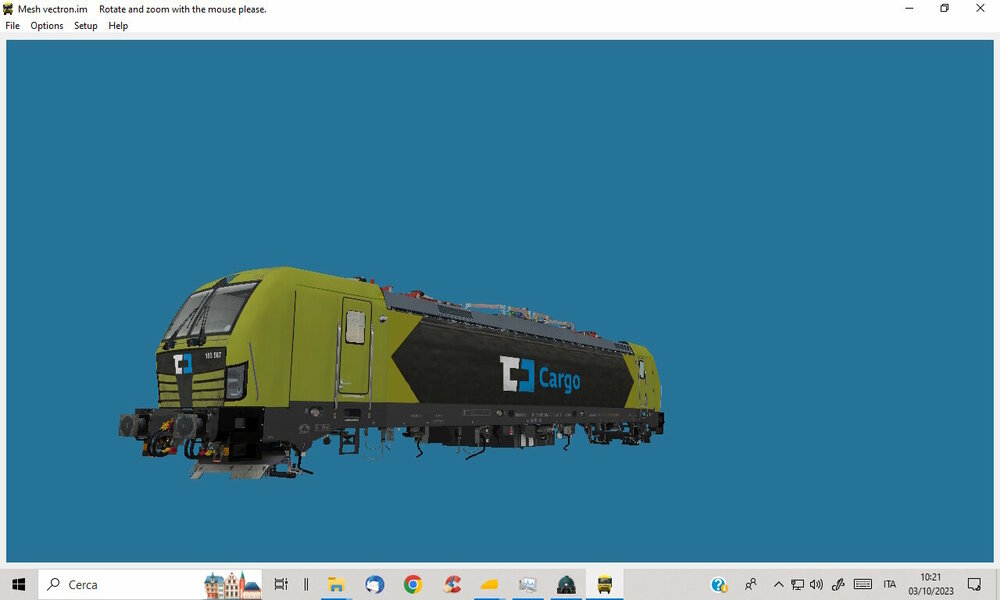The width and height of the screenshot is (1000, 600).
Task: Open Task View from the taskbar
Action: point(281,584)
